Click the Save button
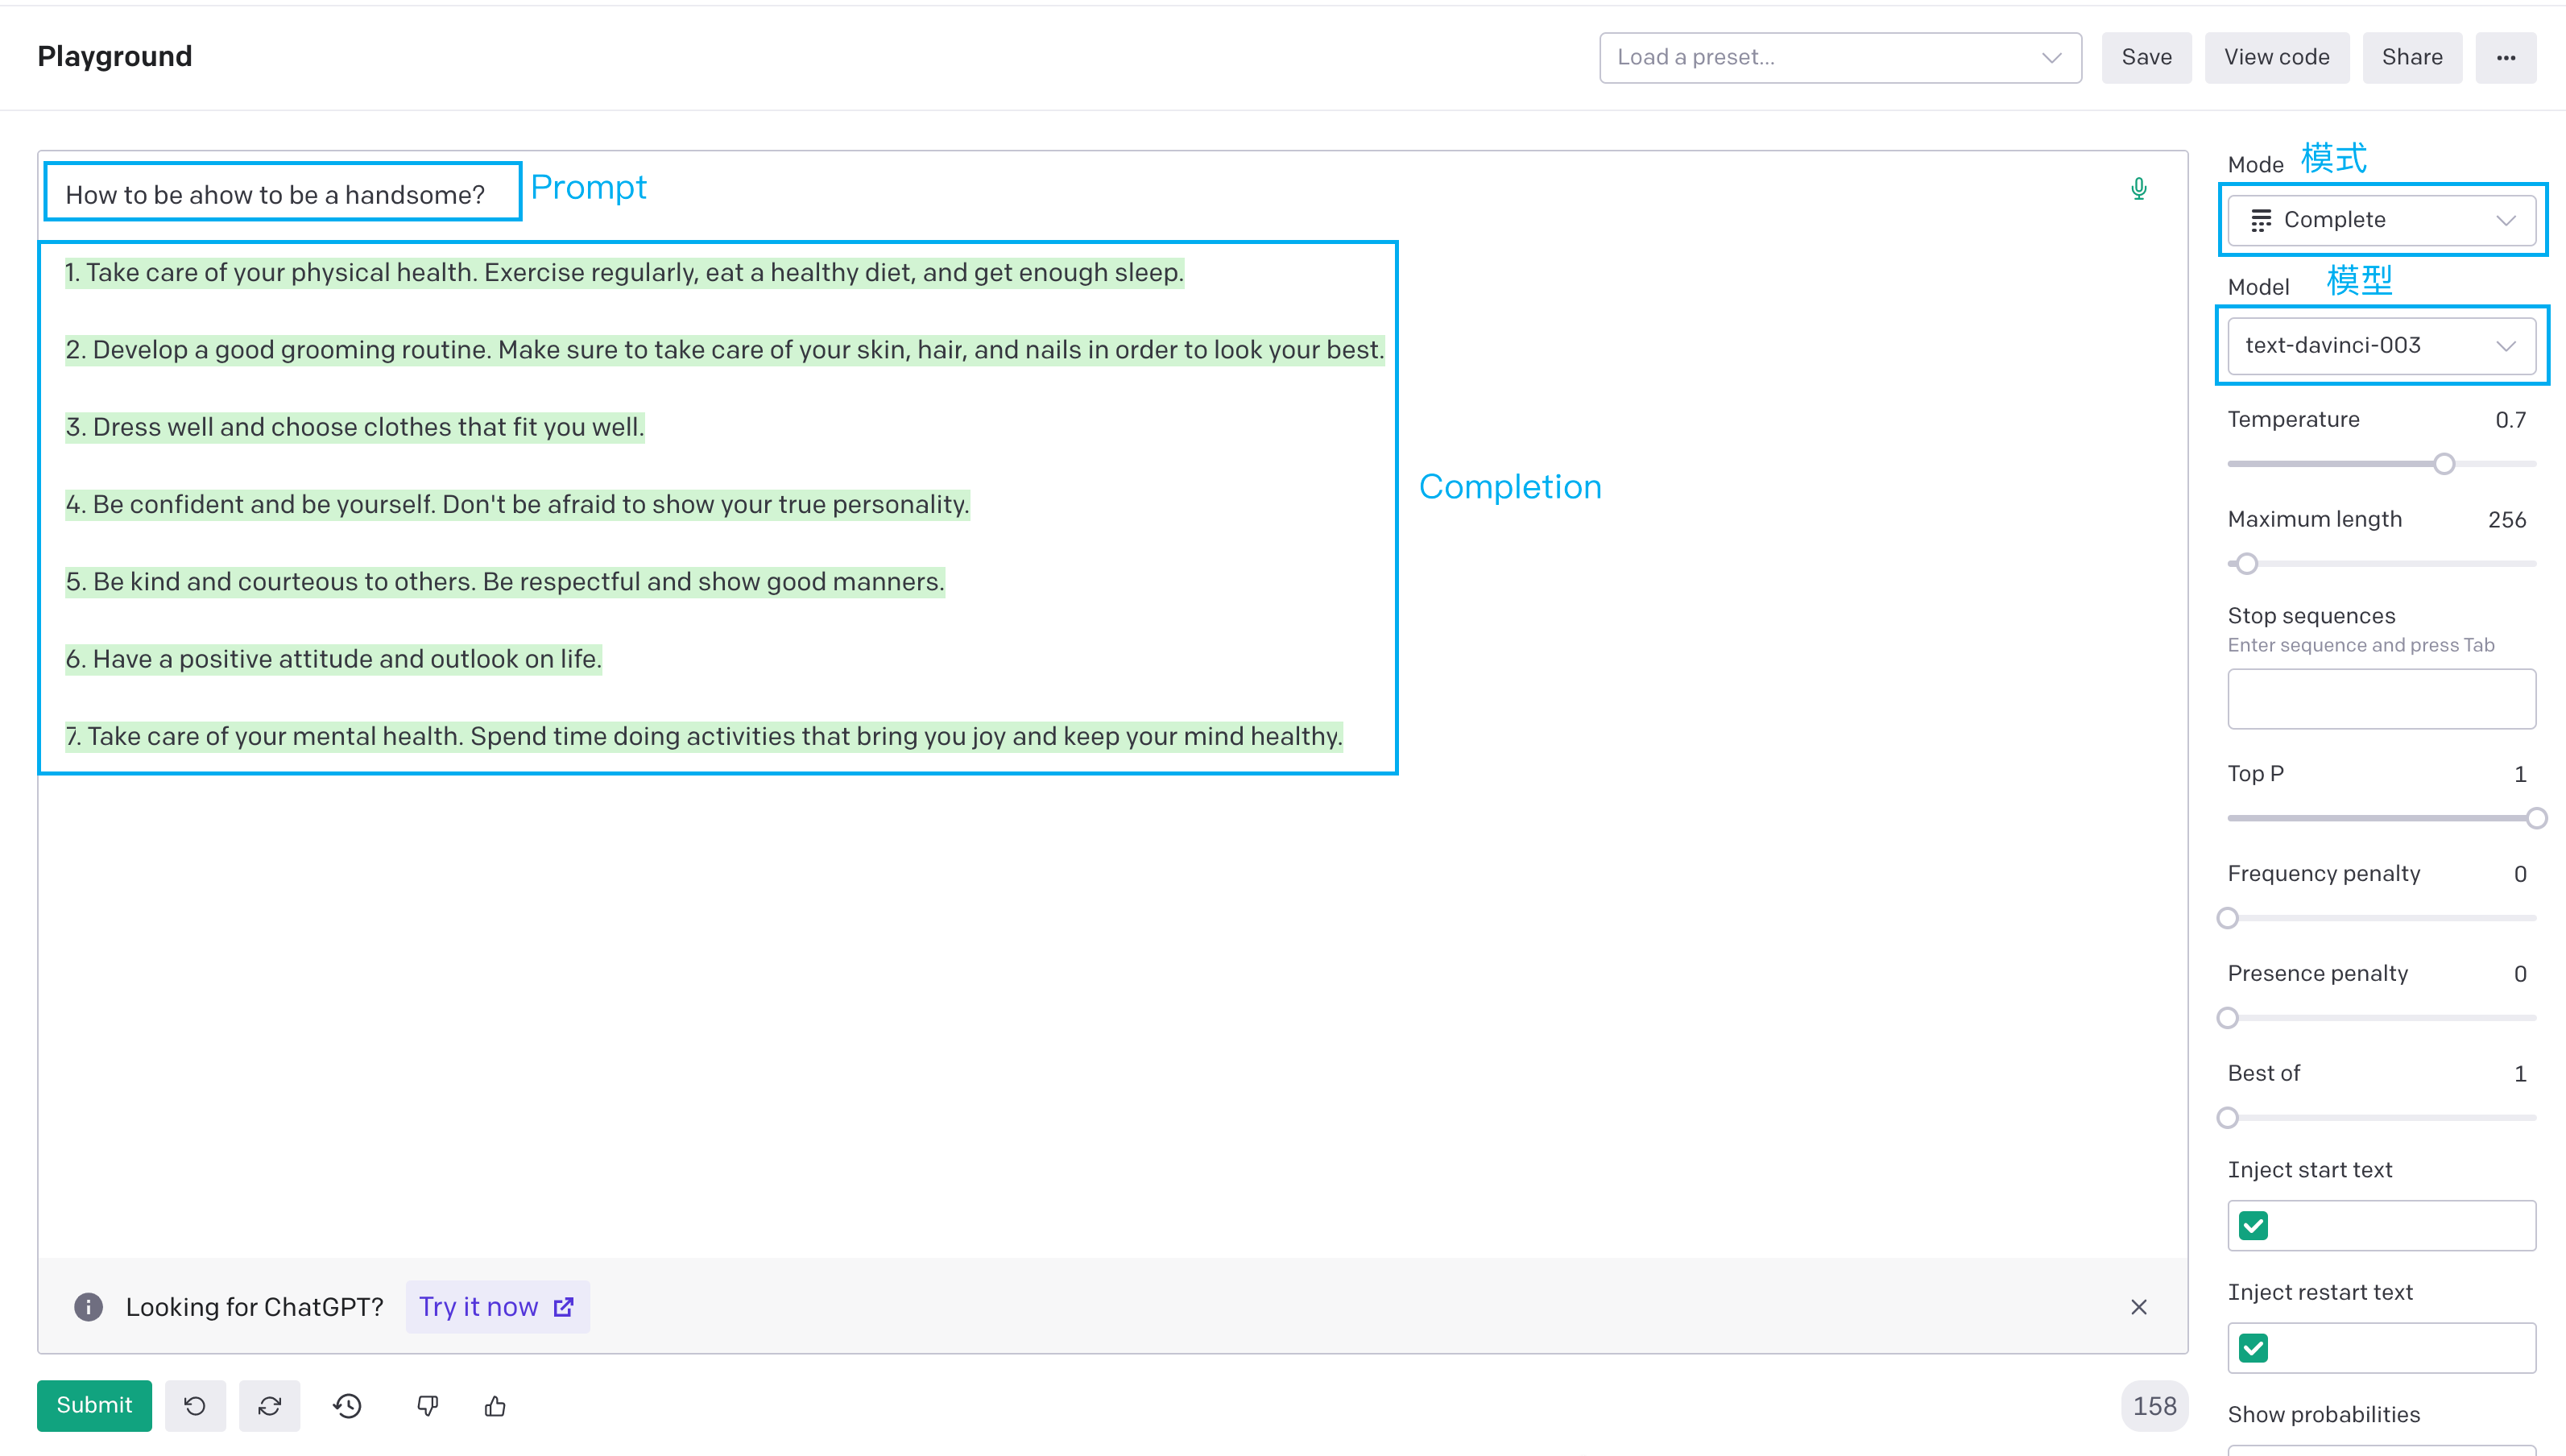Screen dimensions: 2566x1456 2146,58
